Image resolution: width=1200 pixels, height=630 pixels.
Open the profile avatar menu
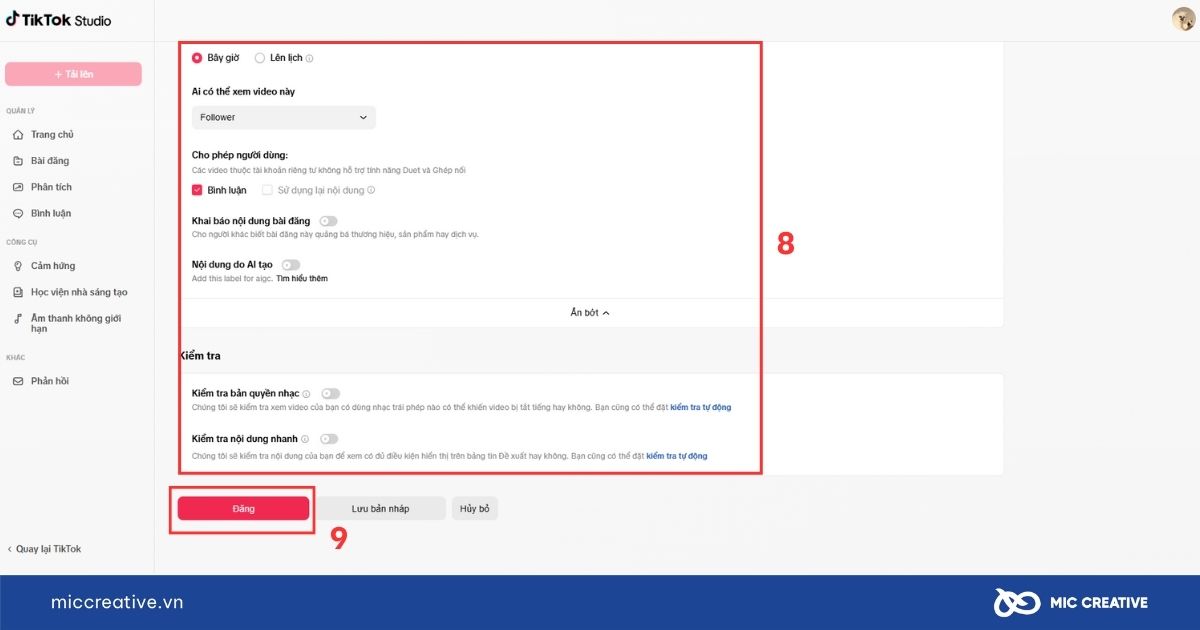tap(1182, 19)
